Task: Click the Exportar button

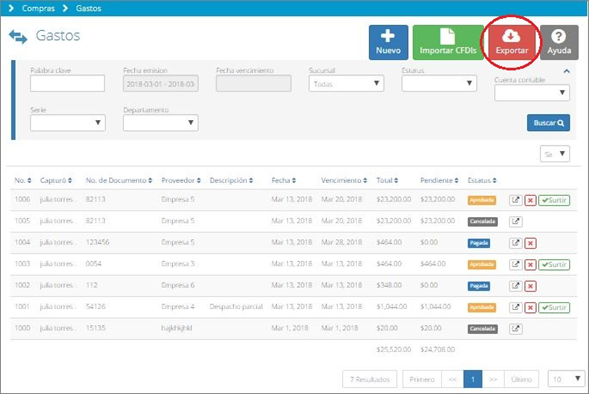Action: (512, 42)
